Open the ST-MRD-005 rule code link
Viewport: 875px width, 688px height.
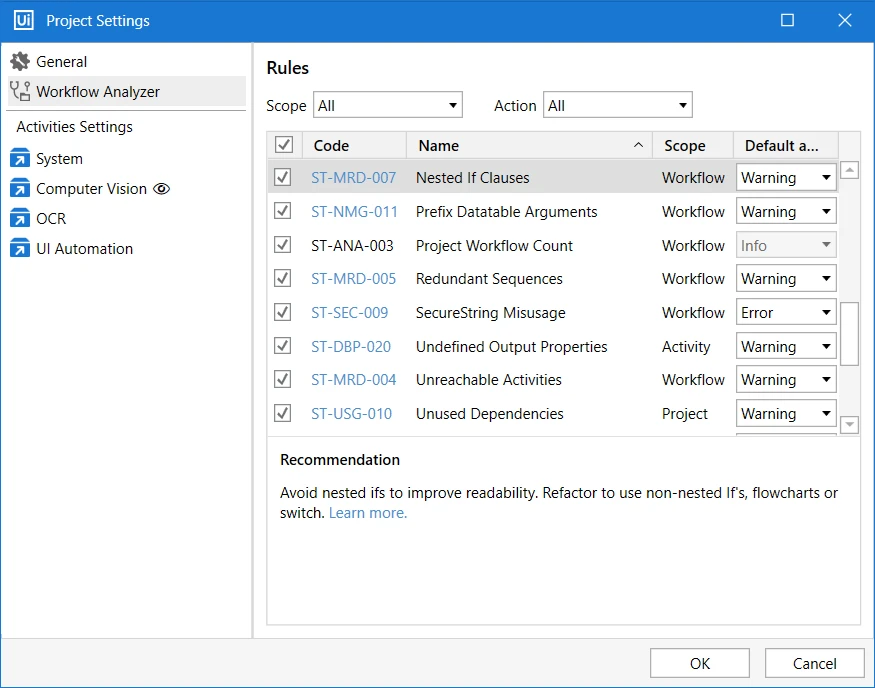(353, 278)
